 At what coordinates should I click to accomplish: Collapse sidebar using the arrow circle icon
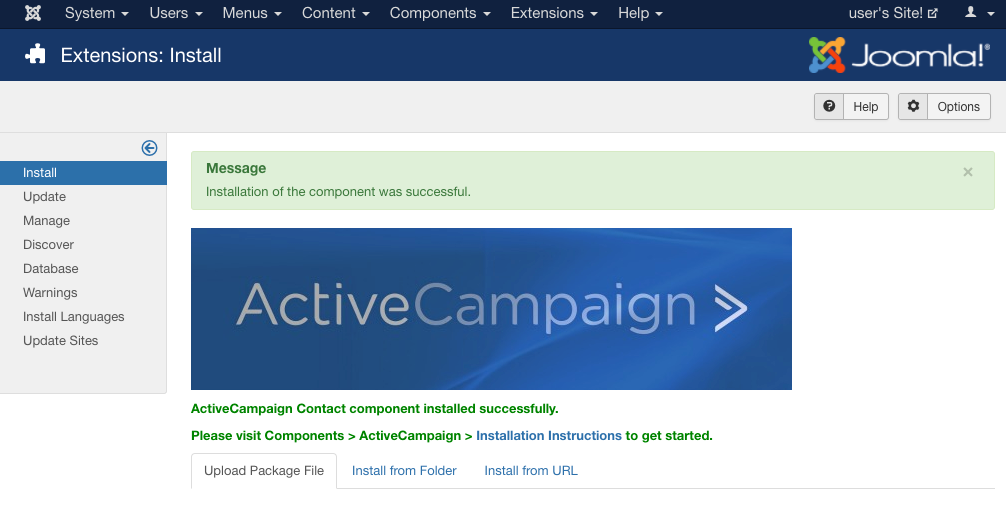(149, 148)
